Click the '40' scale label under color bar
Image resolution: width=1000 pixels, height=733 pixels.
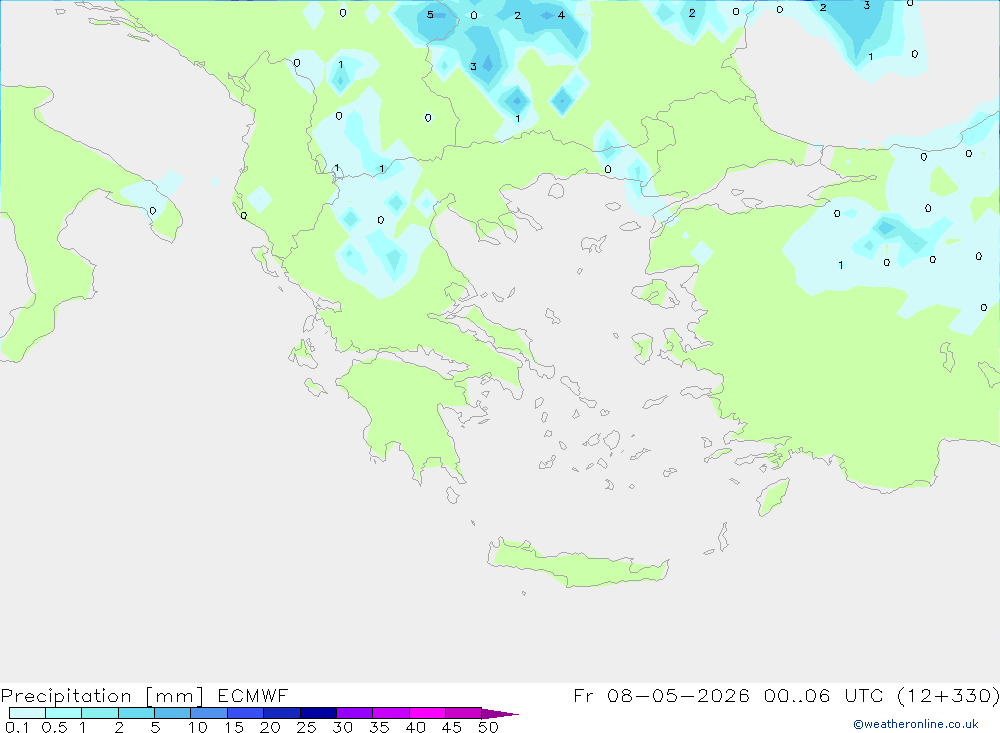(x=416, y=727)
